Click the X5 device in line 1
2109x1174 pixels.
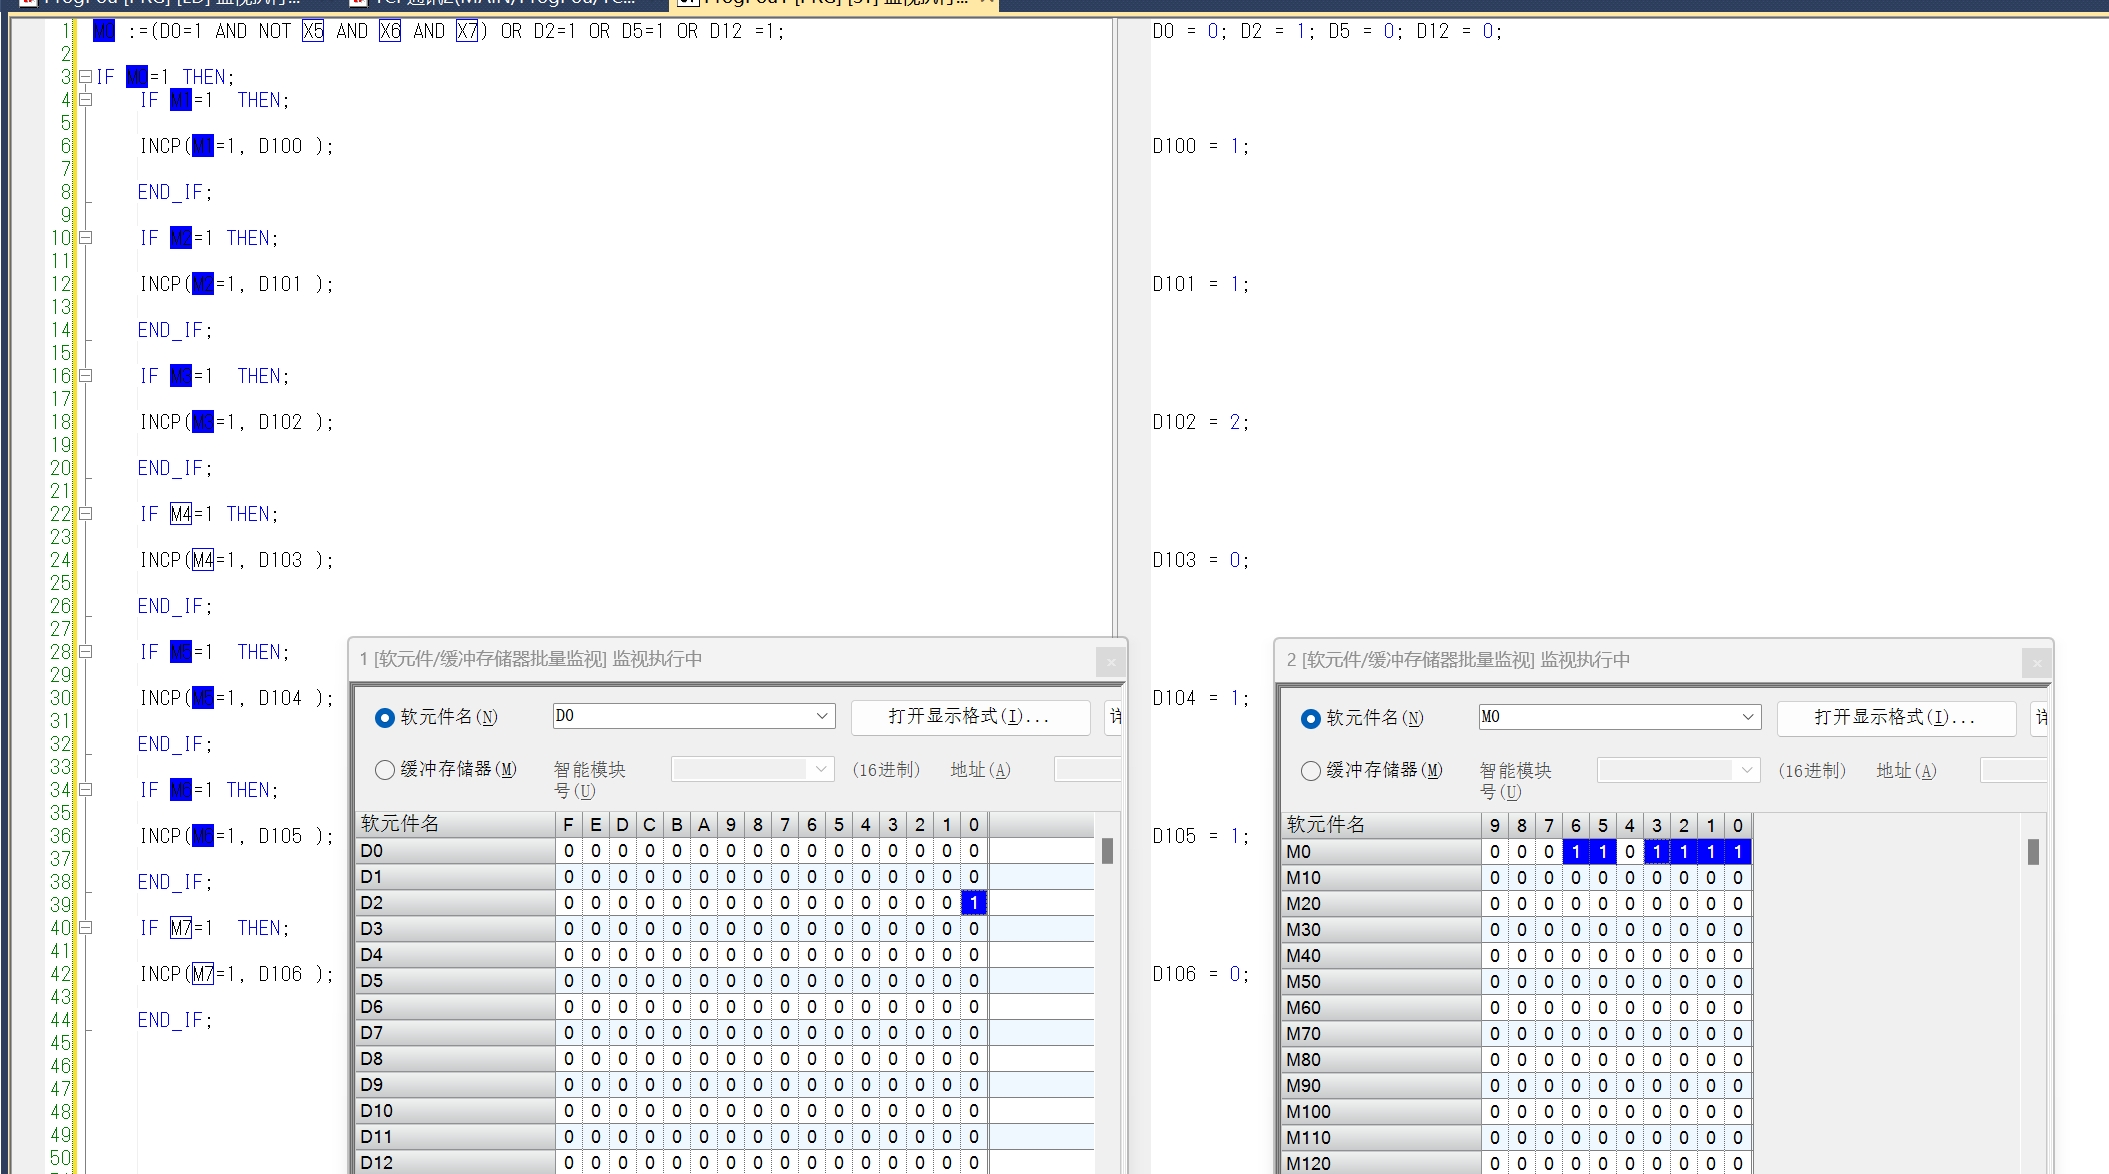pyautogui.click(x=313, y=31)
